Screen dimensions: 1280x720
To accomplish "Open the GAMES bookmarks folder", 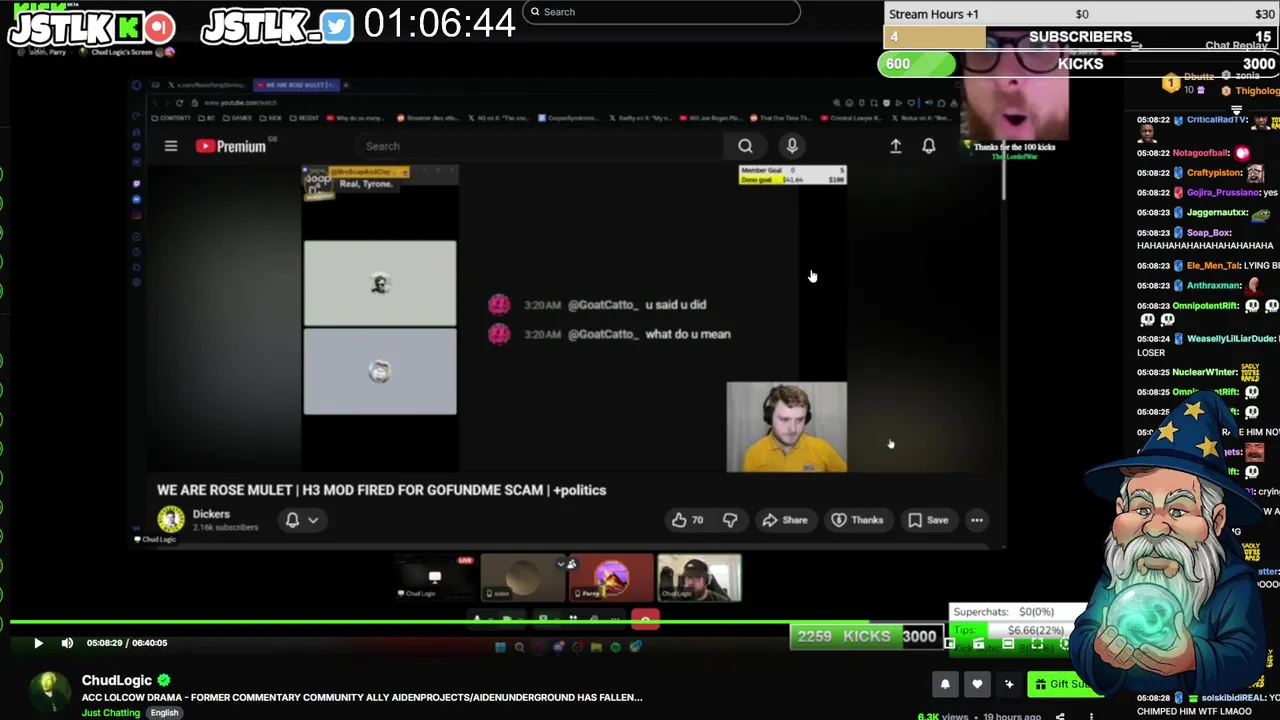I will click(238, 118).
